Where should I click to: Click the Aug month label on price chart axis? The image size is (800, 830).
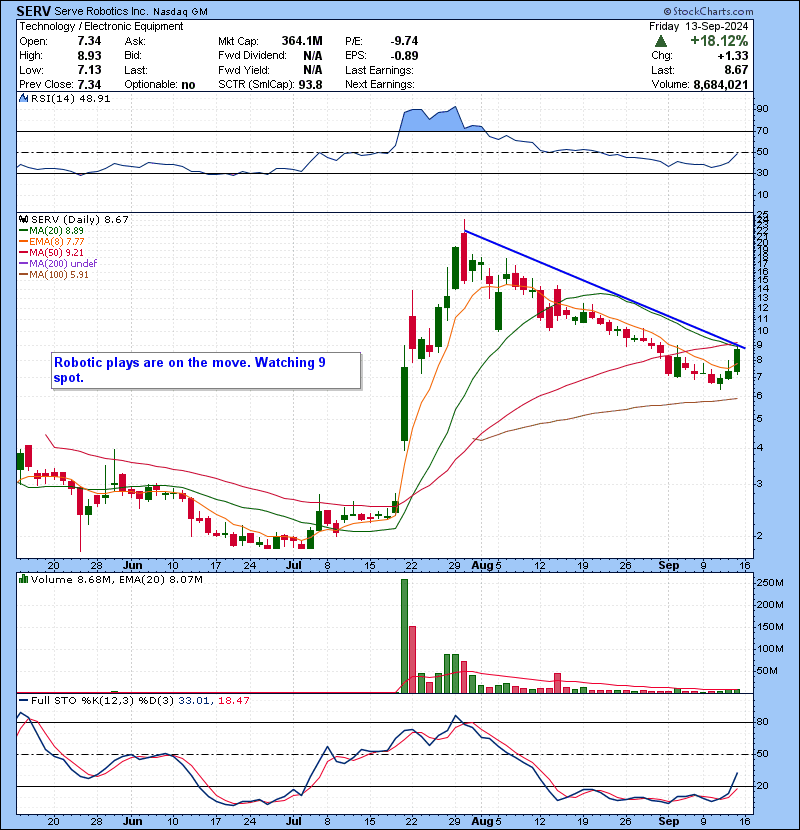482,565
